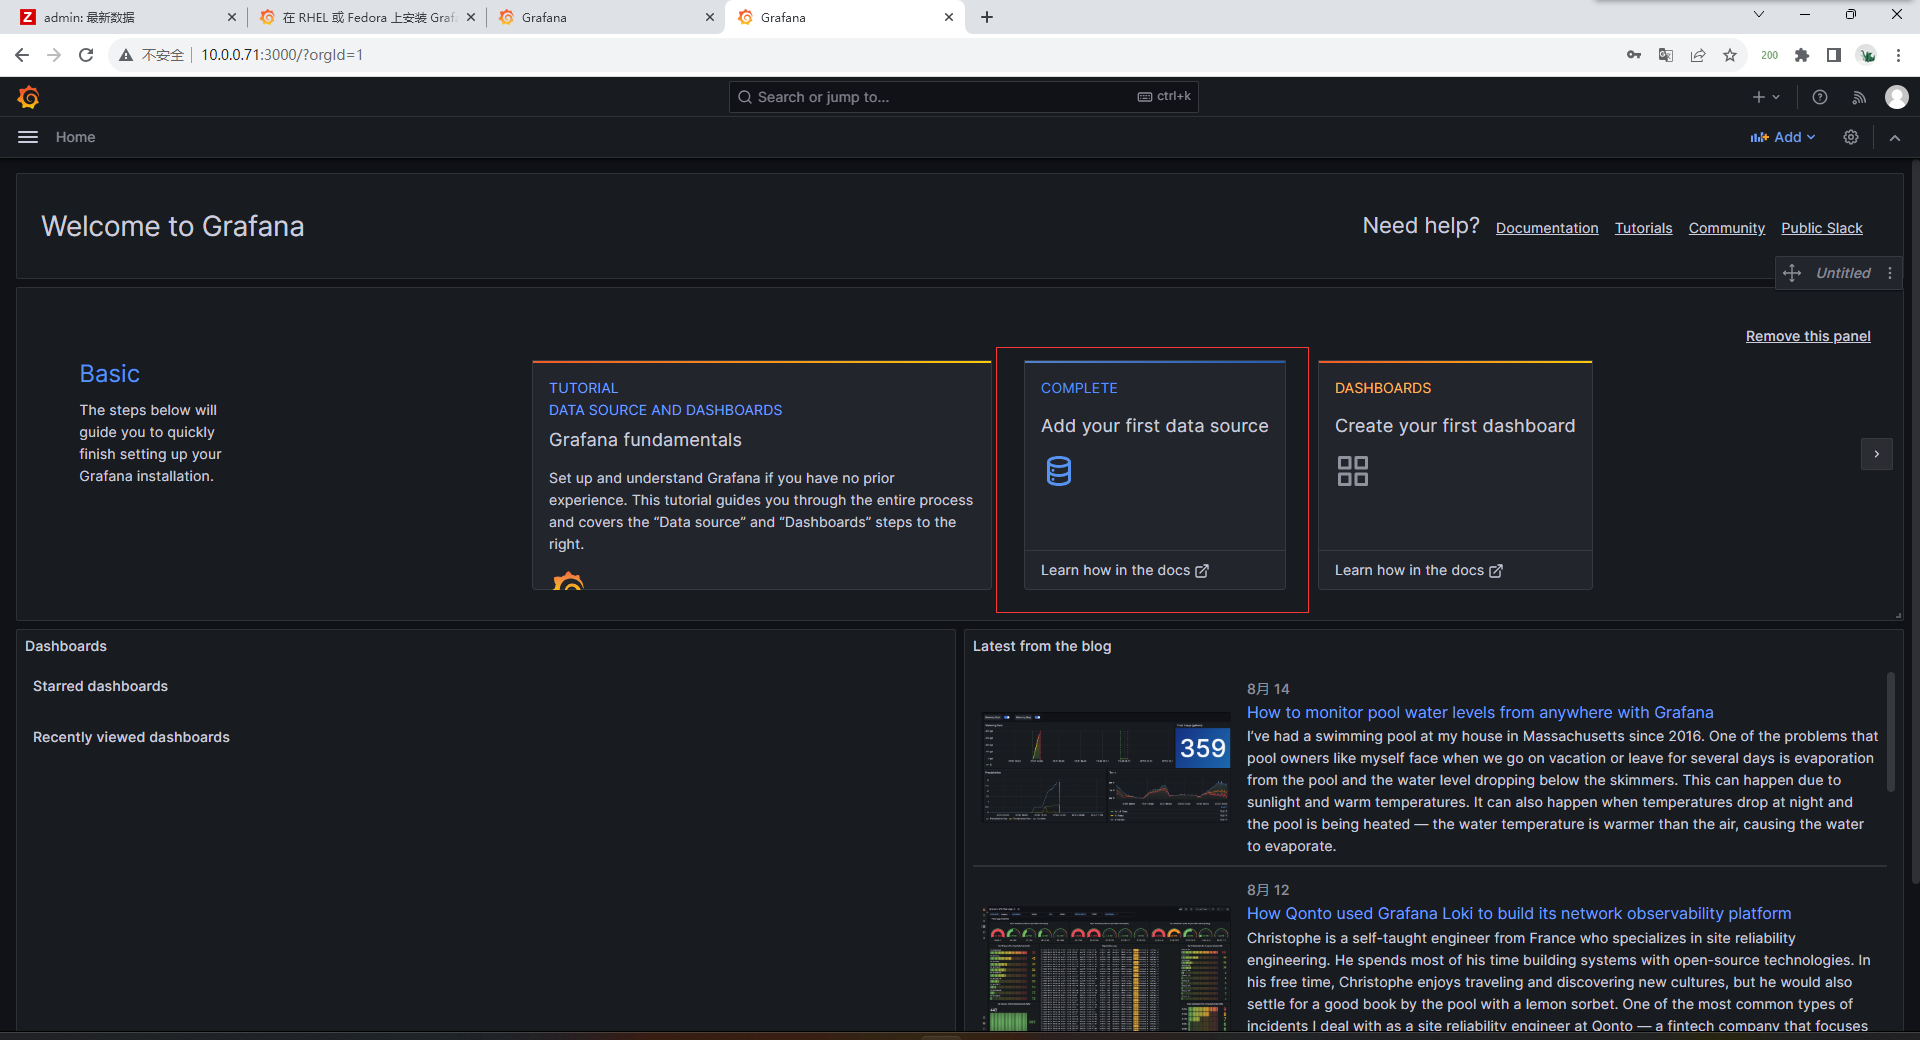
Task: Click the 200 extension badge icon
Action: (x=1769, y=55)
